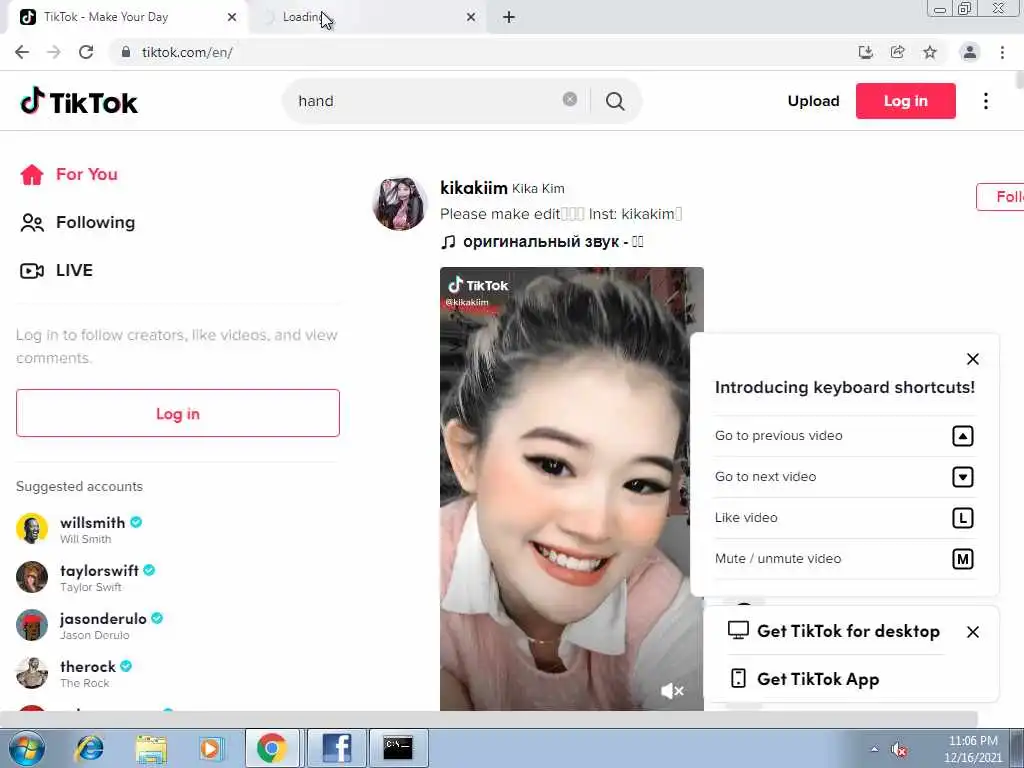Bookmark this page with the star icon
This screenshot has width=1024, height=768.
point(930,52)
